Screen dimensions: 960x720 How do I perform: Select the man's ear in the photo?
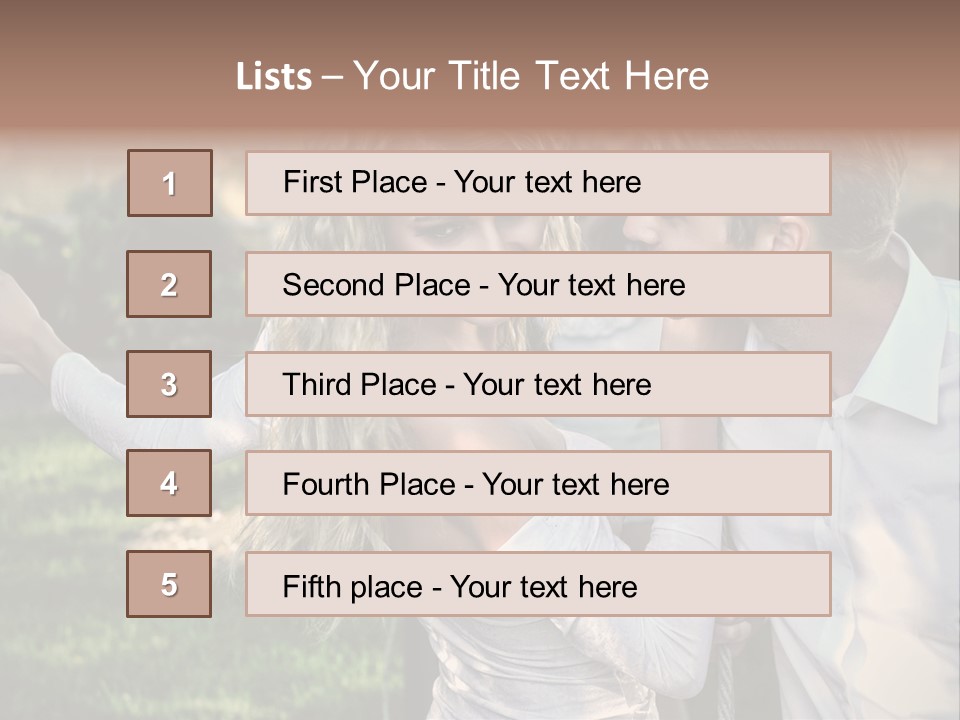(x=792, y=234)
